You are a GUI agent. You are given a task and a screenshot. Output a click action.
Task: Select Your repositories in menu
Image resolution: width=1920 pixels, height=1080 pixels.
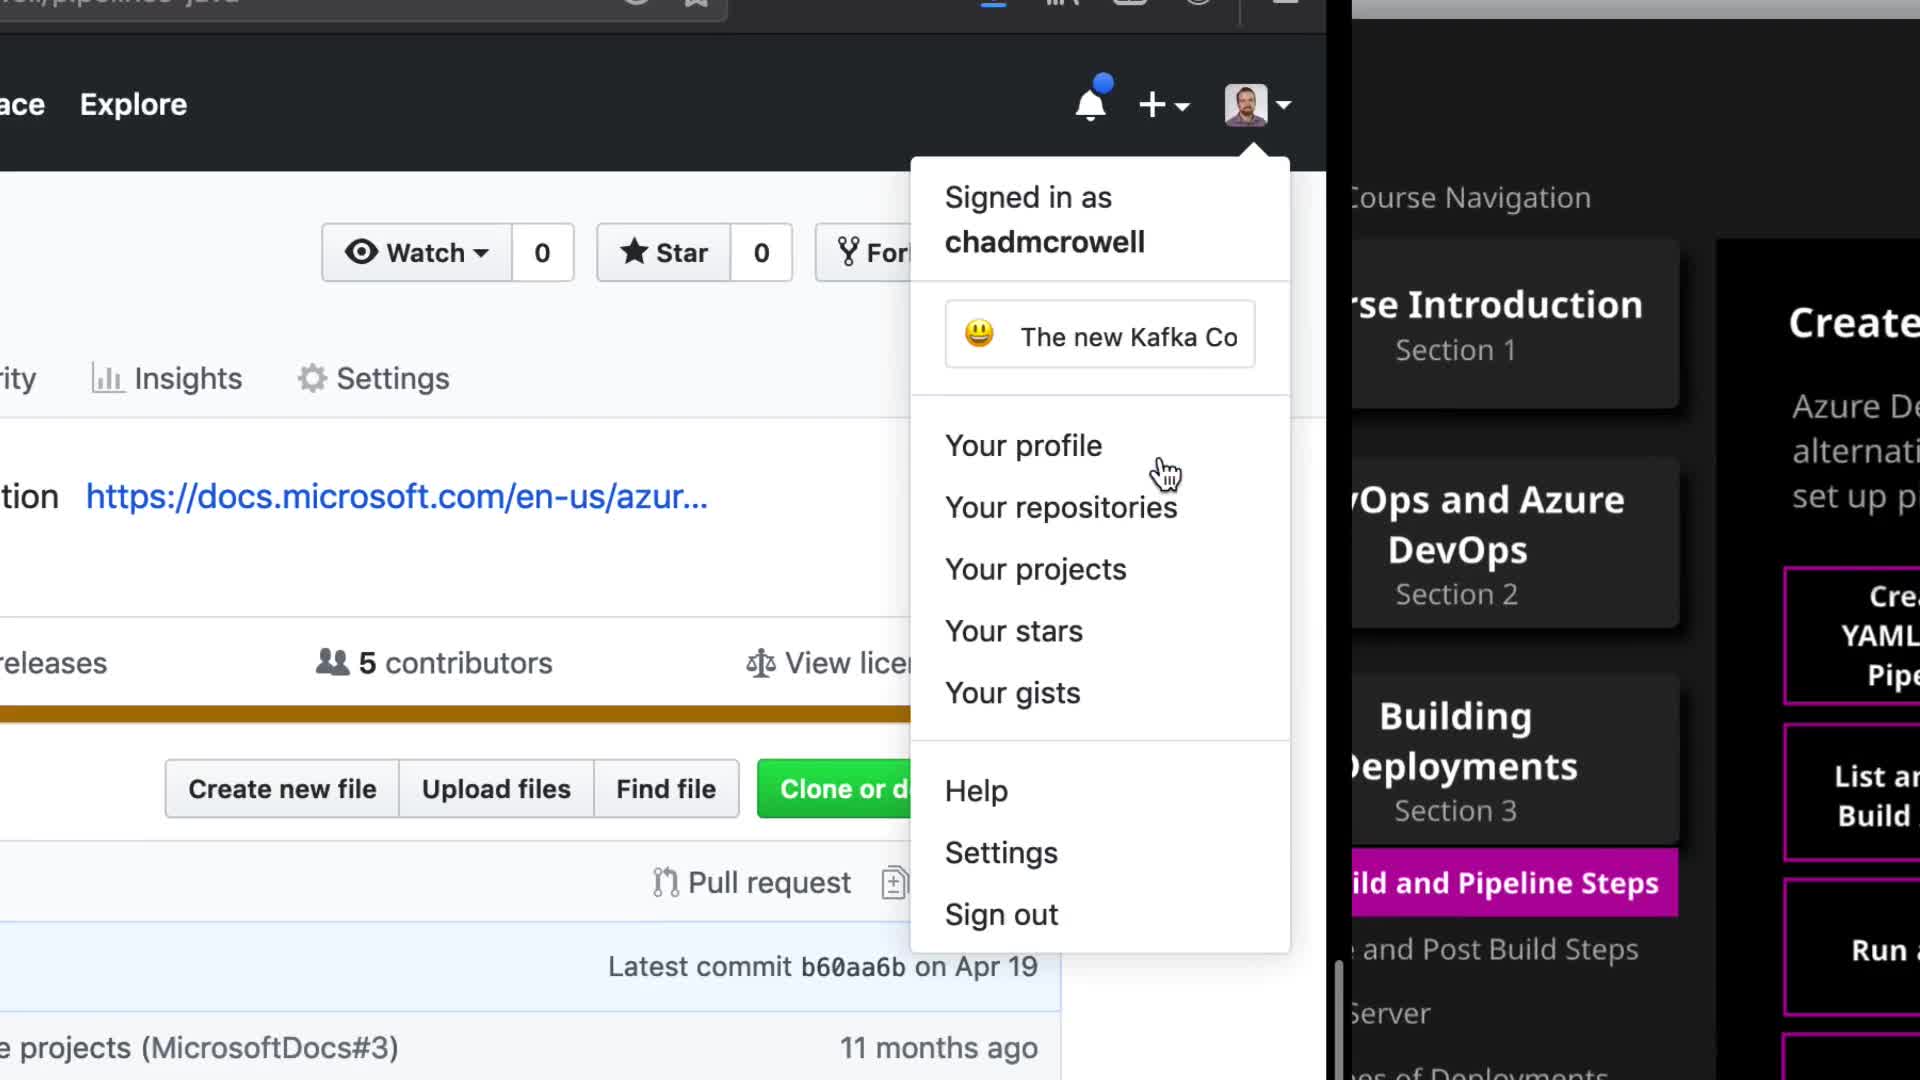pos(1060,507)
